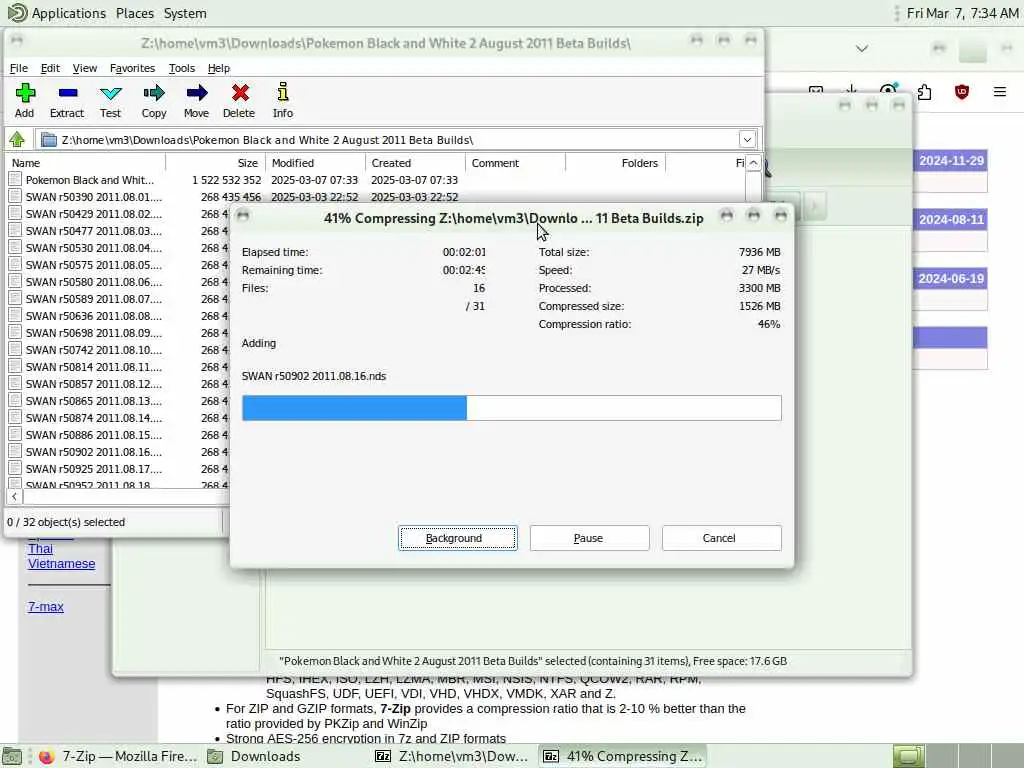Open the View menu
The image size is (1024, 768).
[x=85, y=68]
